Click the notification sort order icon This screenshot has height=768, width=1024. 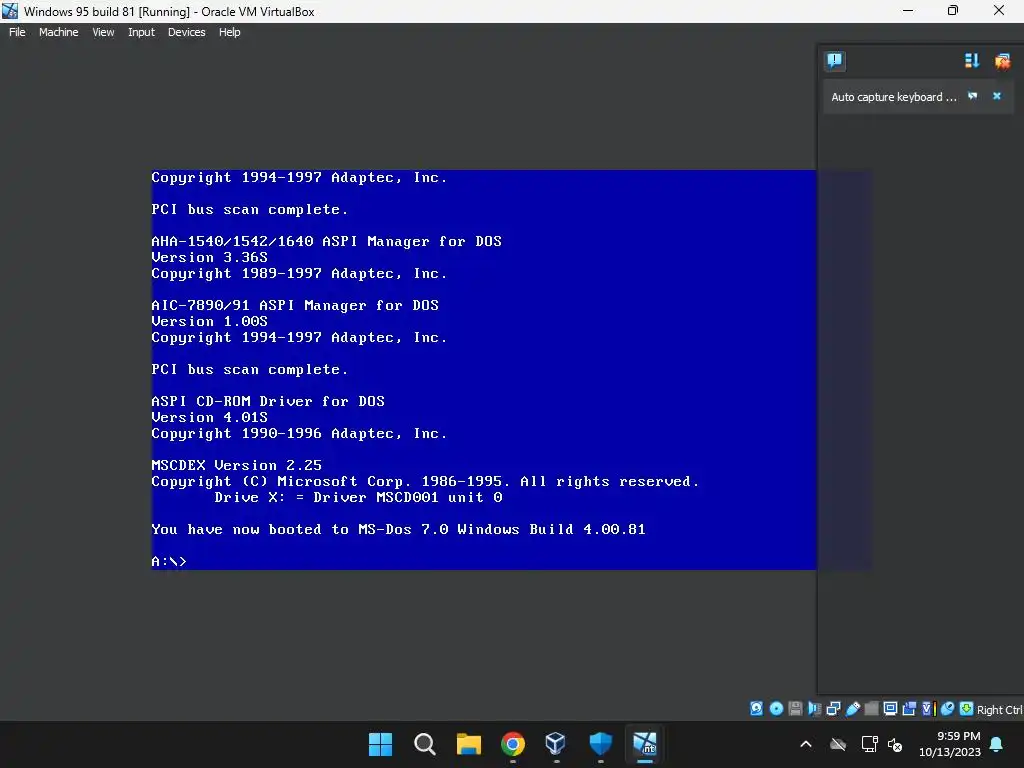tap(972, 61)
